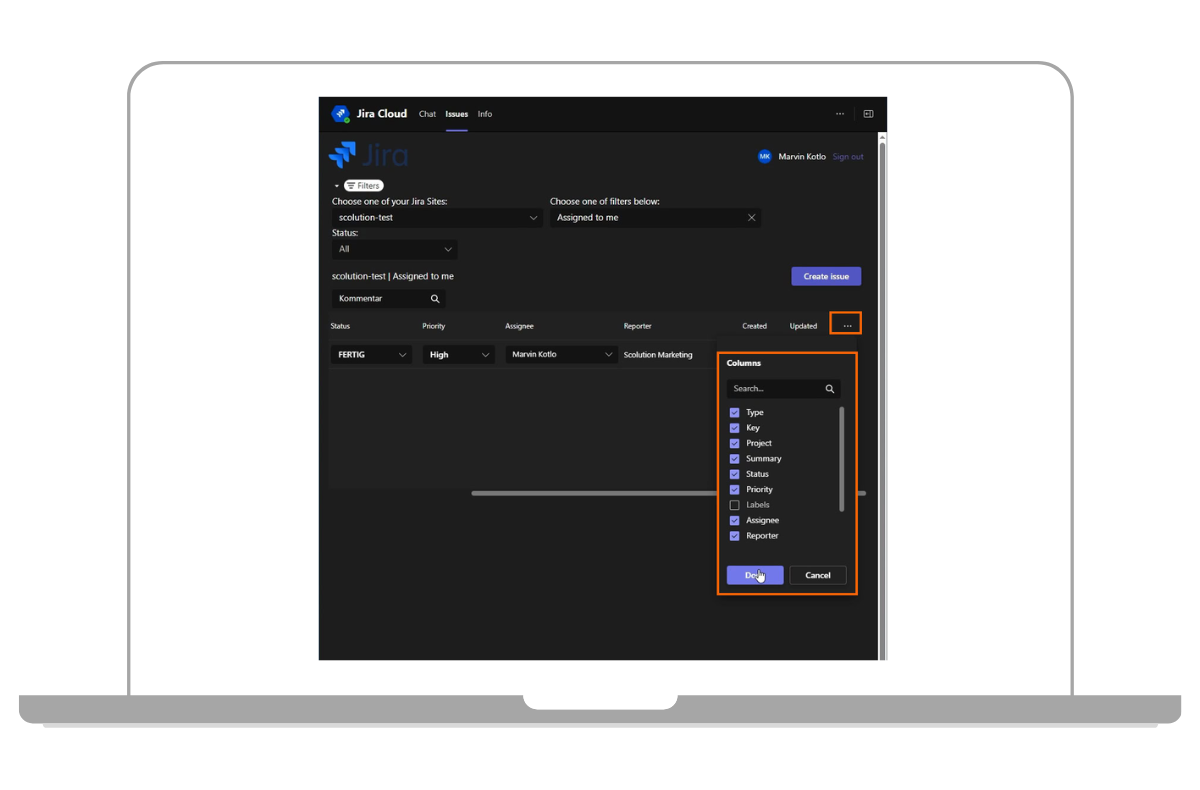Click the search icon beside Kommentar field
Screen dimensions: 1200x790
click(435, 299)
